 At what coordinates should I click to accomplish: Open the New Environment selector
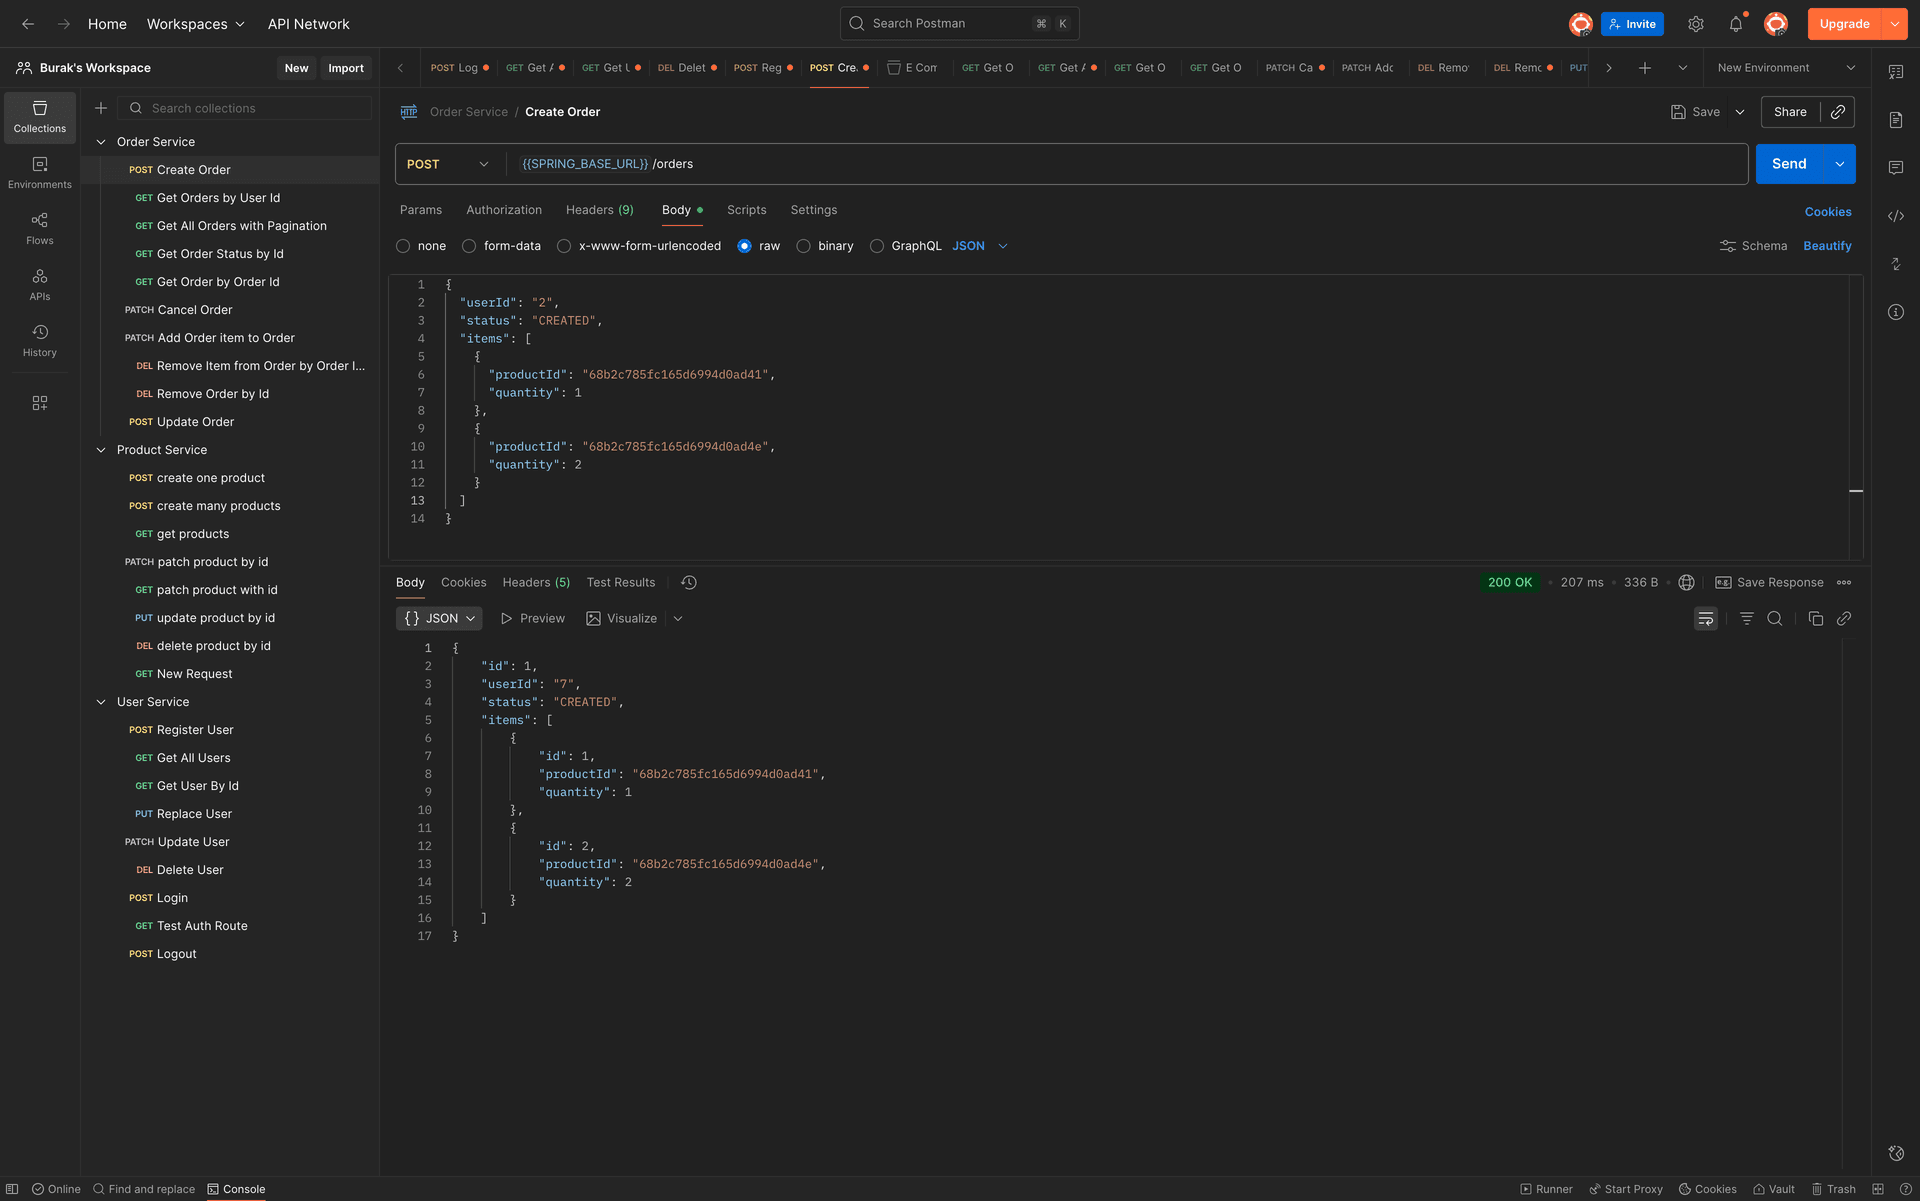point(1784,67)
